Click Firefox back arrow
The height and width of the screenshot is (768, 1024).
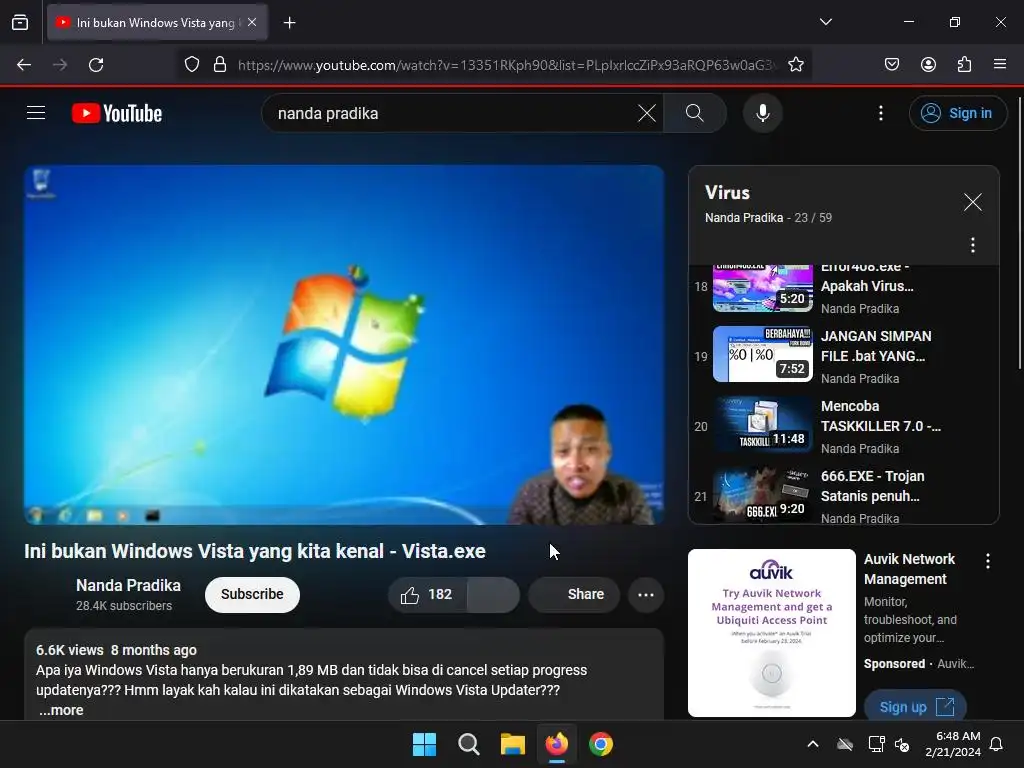point(24,65)
